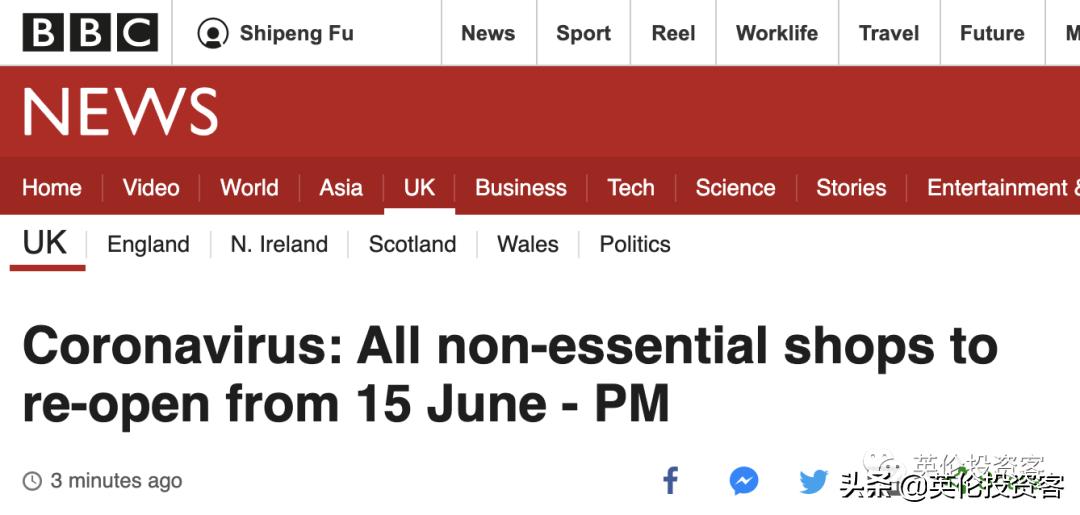Click the large NEWS banner logo
Viewport: 1080px width, 515px height.
tap(120, 112)
